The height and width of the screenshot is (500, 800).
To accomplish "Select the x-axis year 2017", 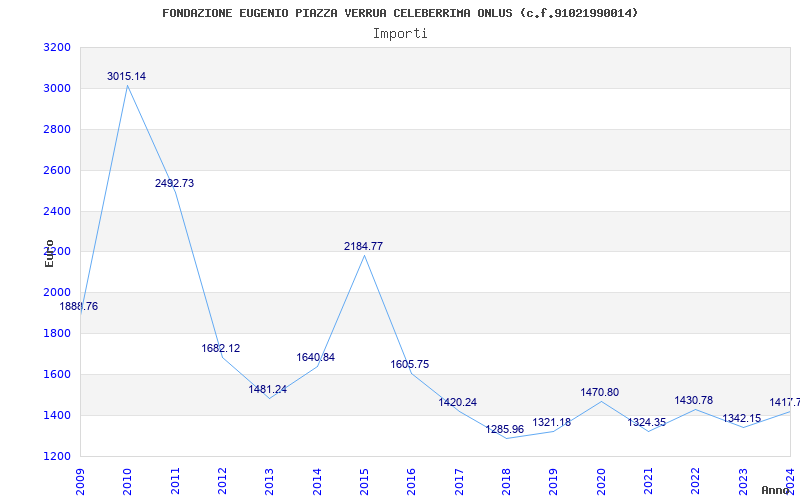I will [x=459, y=481].
